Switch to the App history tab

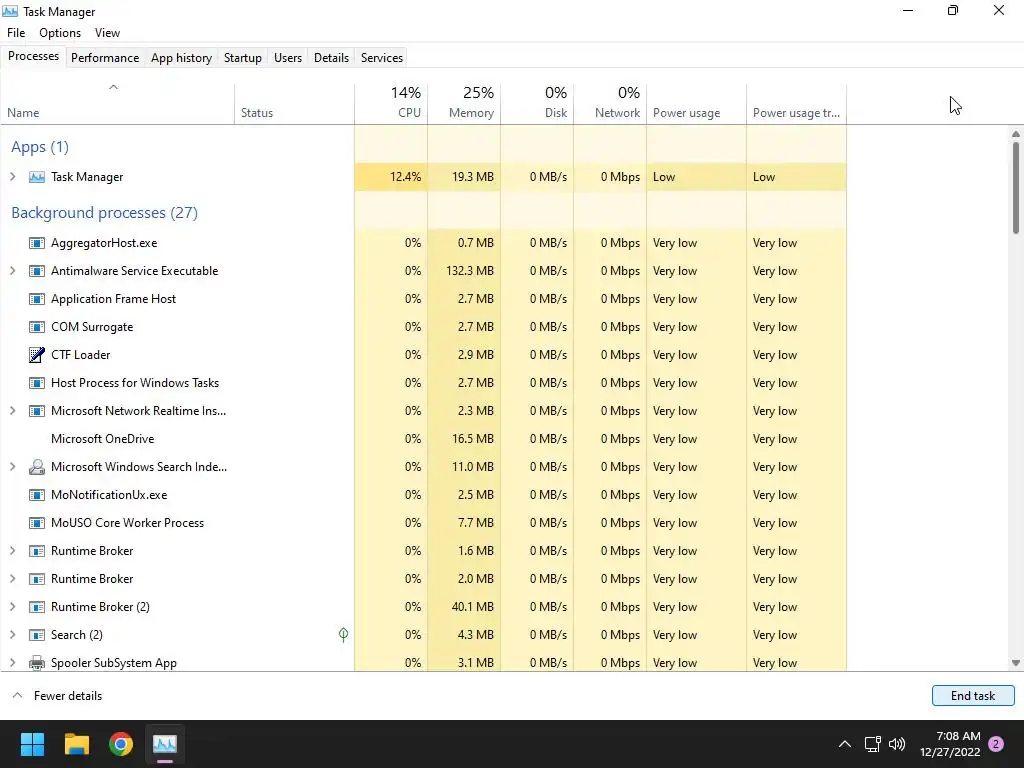182,57
